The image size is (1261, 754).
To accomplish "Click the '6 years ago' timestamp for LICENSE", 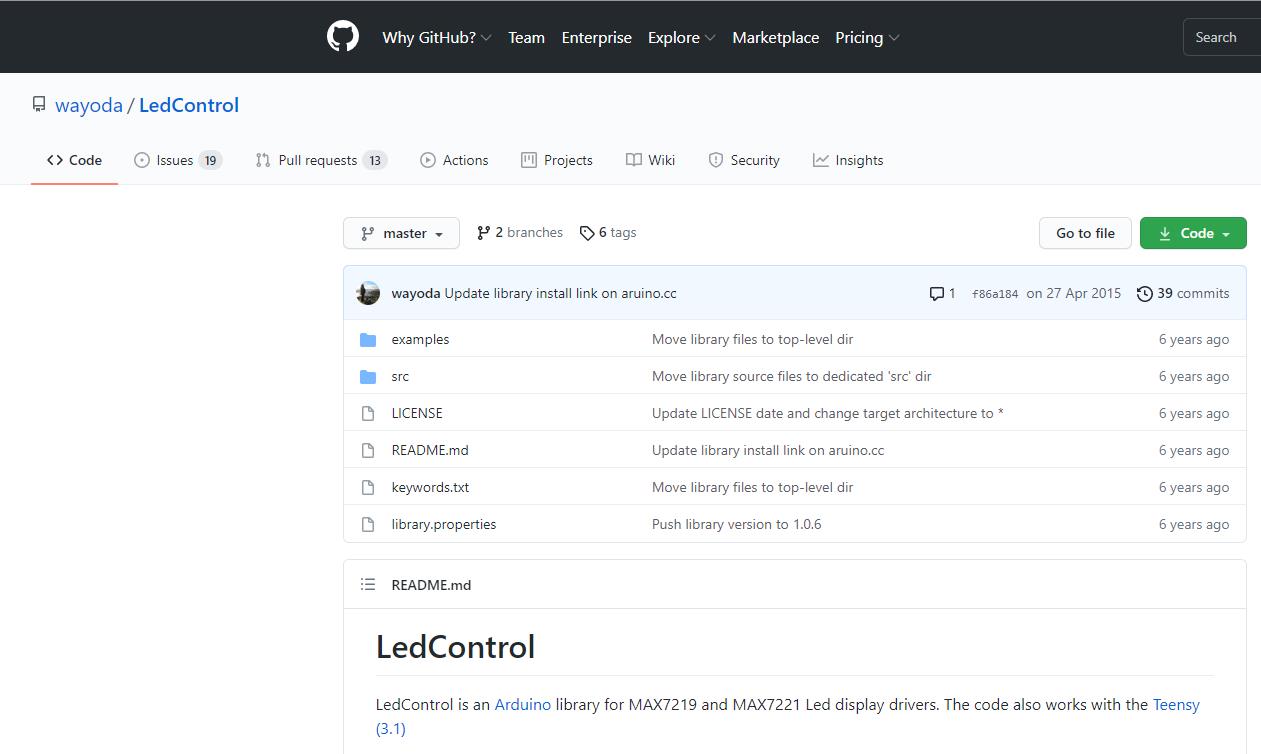I will pyautogui.click(x=1194, y=413).
